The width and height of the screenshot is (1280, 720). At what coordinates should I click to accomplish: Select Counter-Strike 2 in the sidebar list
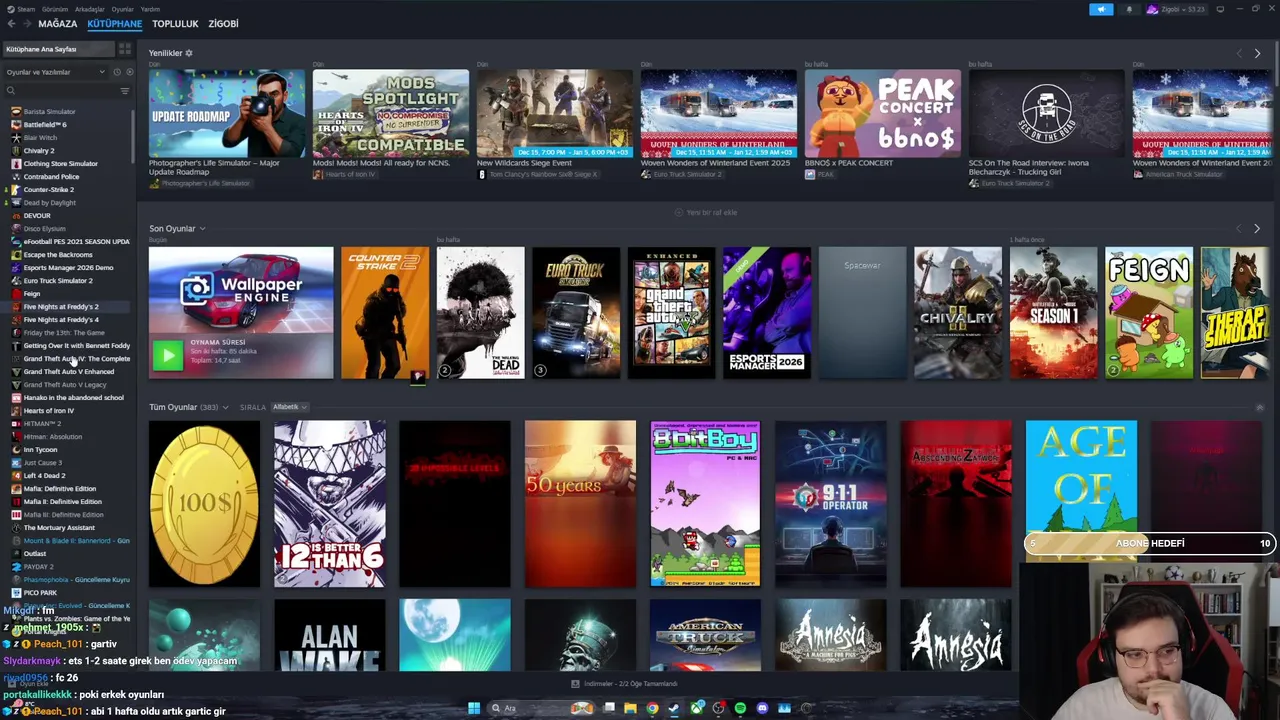[x=48, y=190]
